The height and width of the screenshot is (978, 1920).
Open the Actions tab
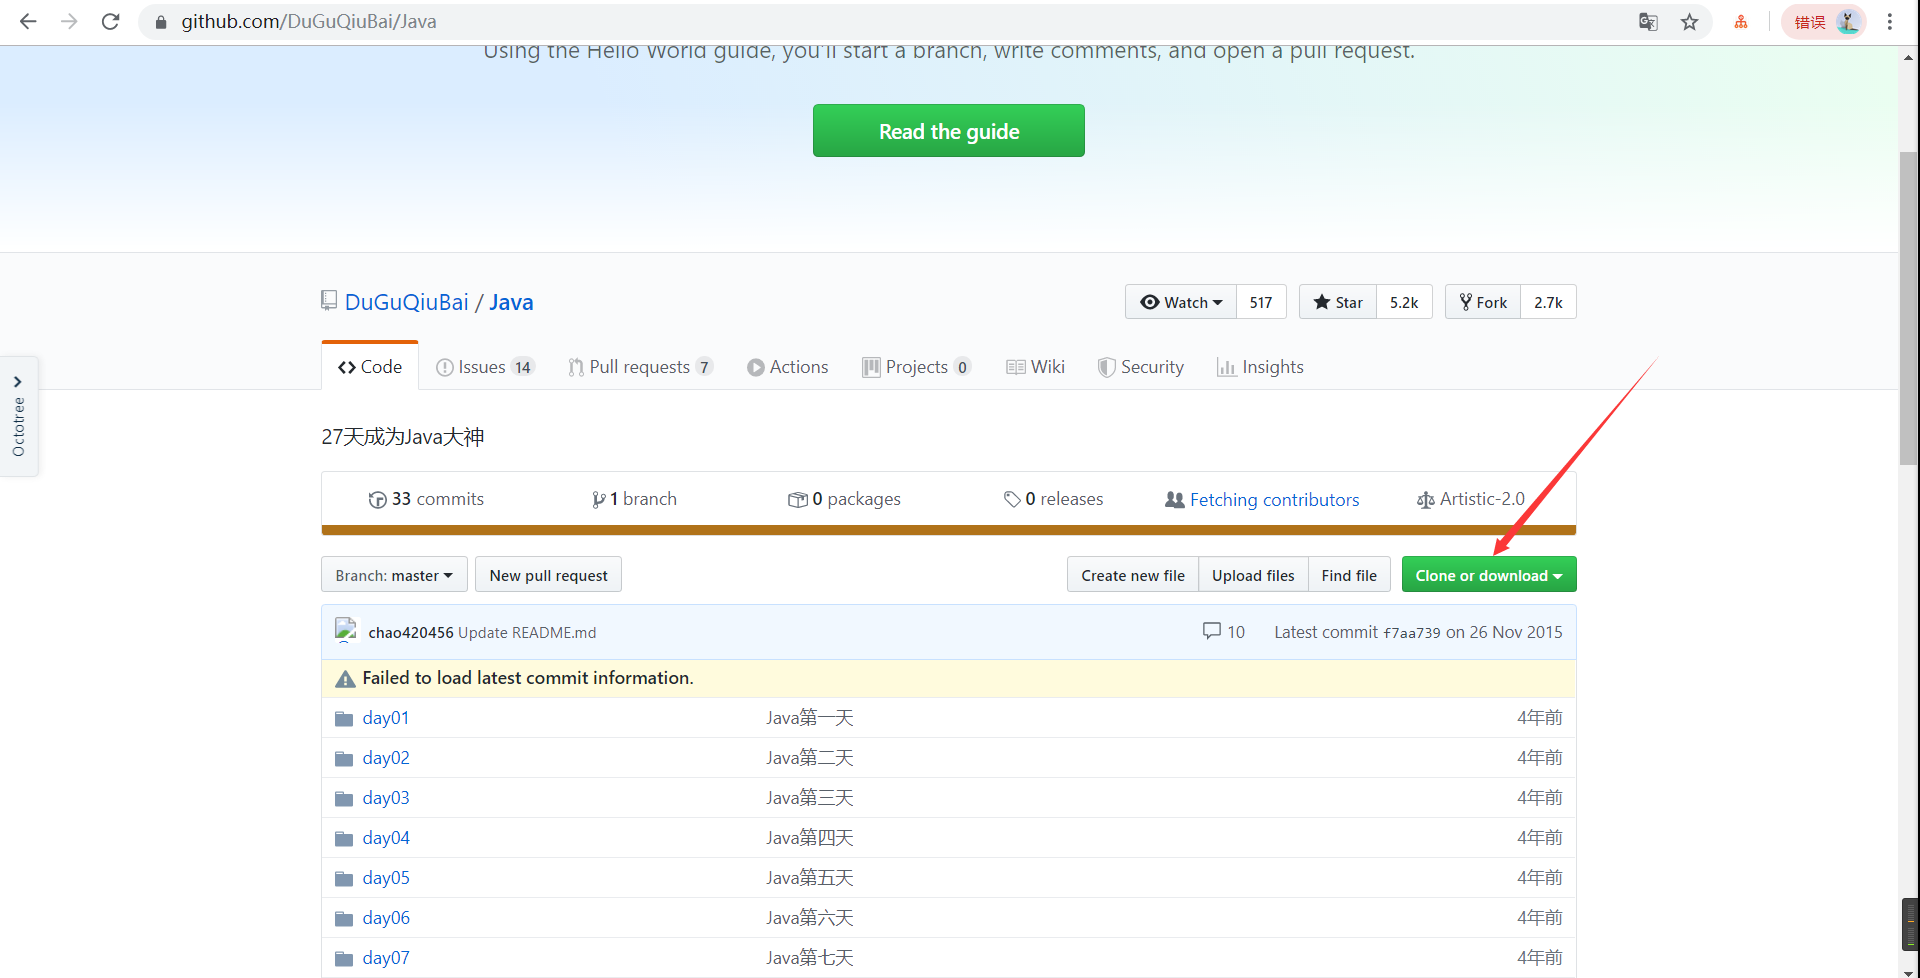click(x=788, y=367)
